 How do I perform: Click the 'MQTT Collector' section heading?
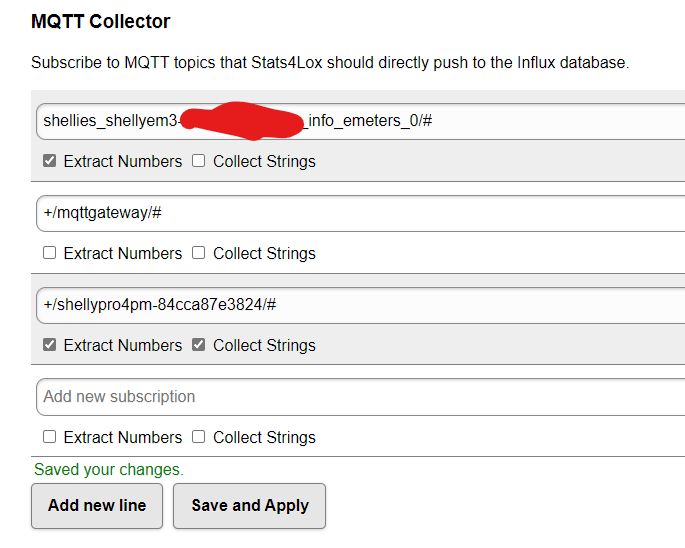[x=100, y=21]
